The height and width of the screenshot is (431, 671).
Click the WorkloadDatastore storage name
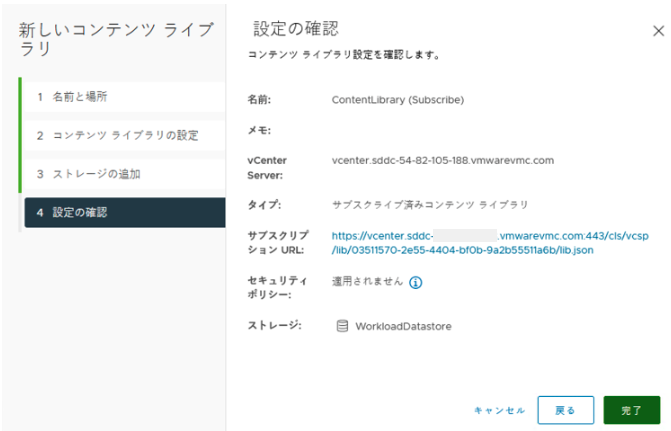click(x=403, y=326)
